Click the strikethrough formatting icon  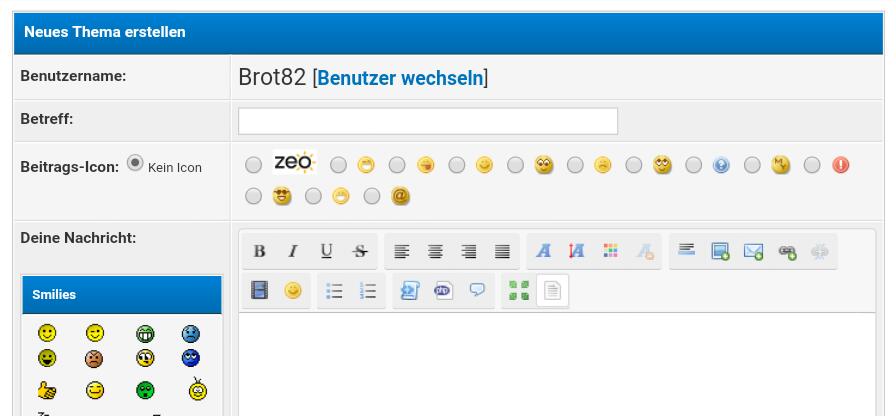pos(360,252)
